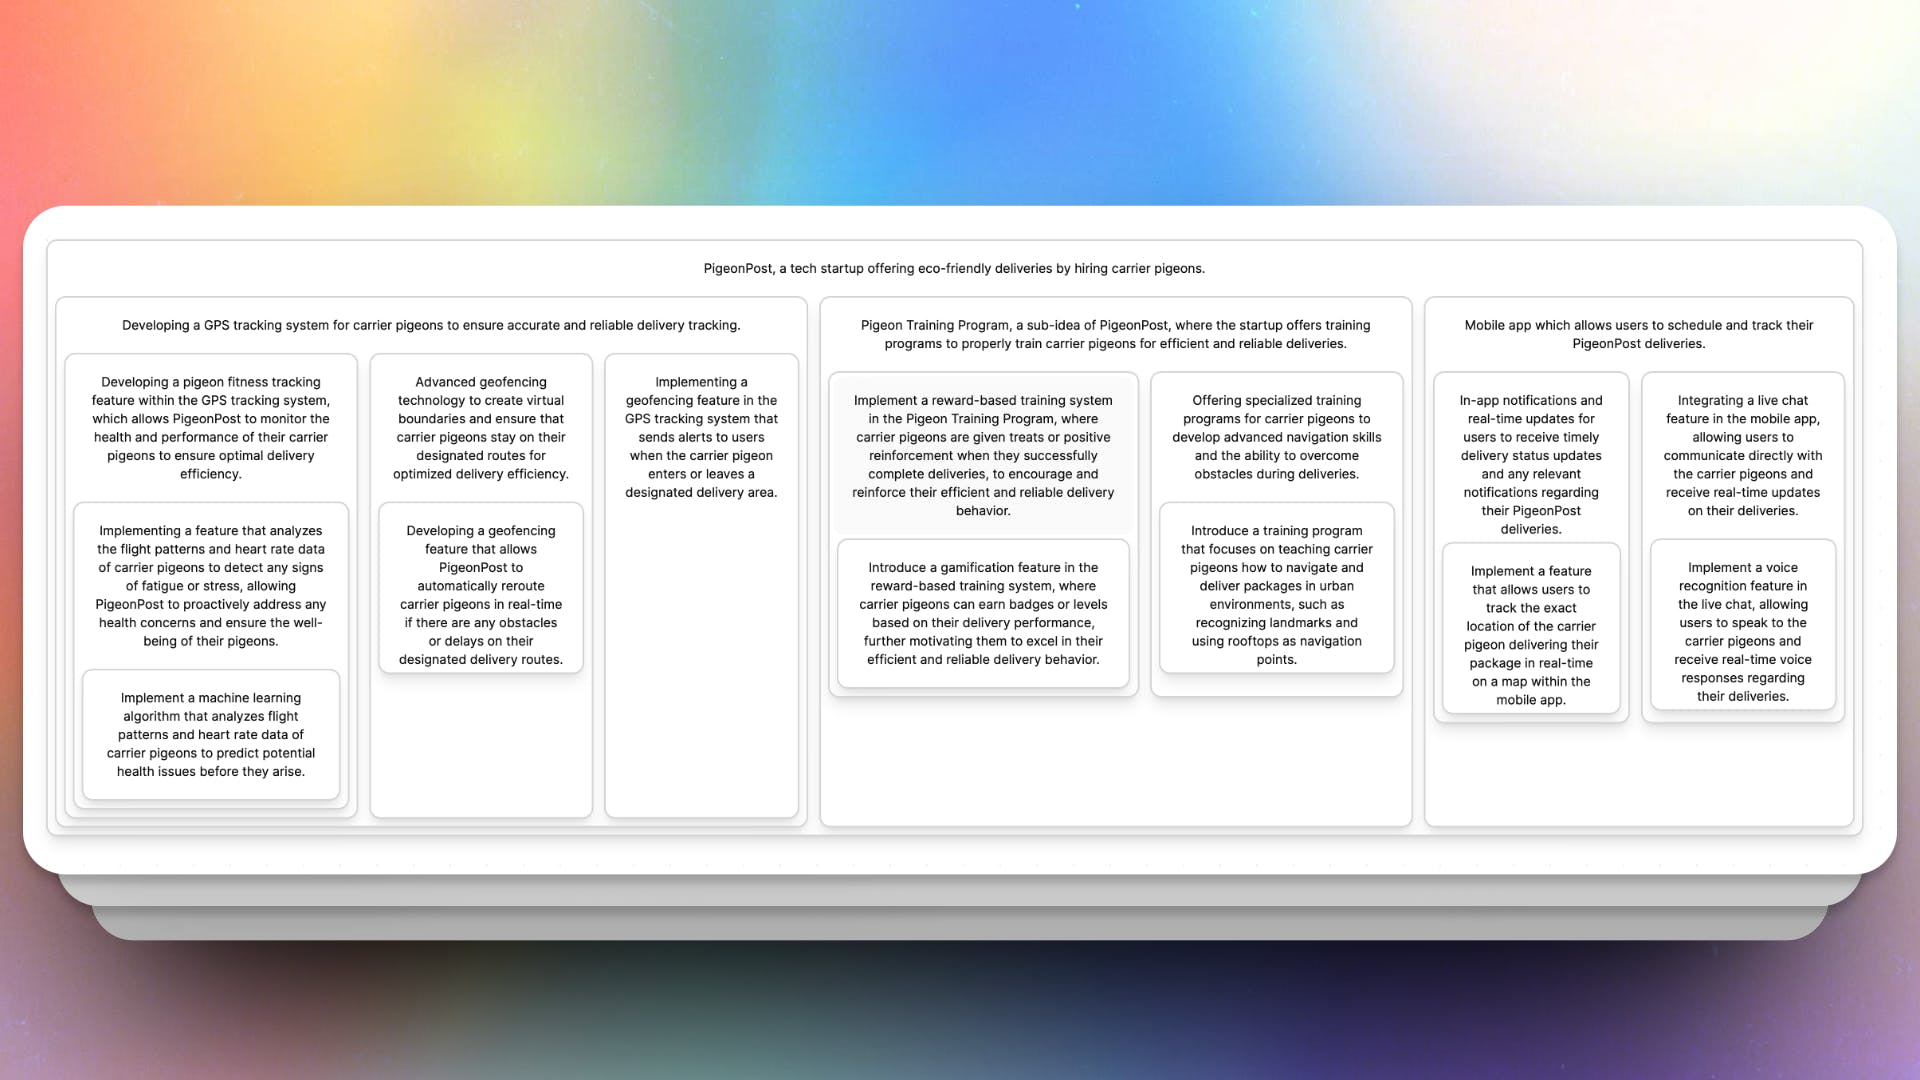The image size is (1920, 1080).
Task: Select the Mobile app scheduling card
Action: [1638, 334]
